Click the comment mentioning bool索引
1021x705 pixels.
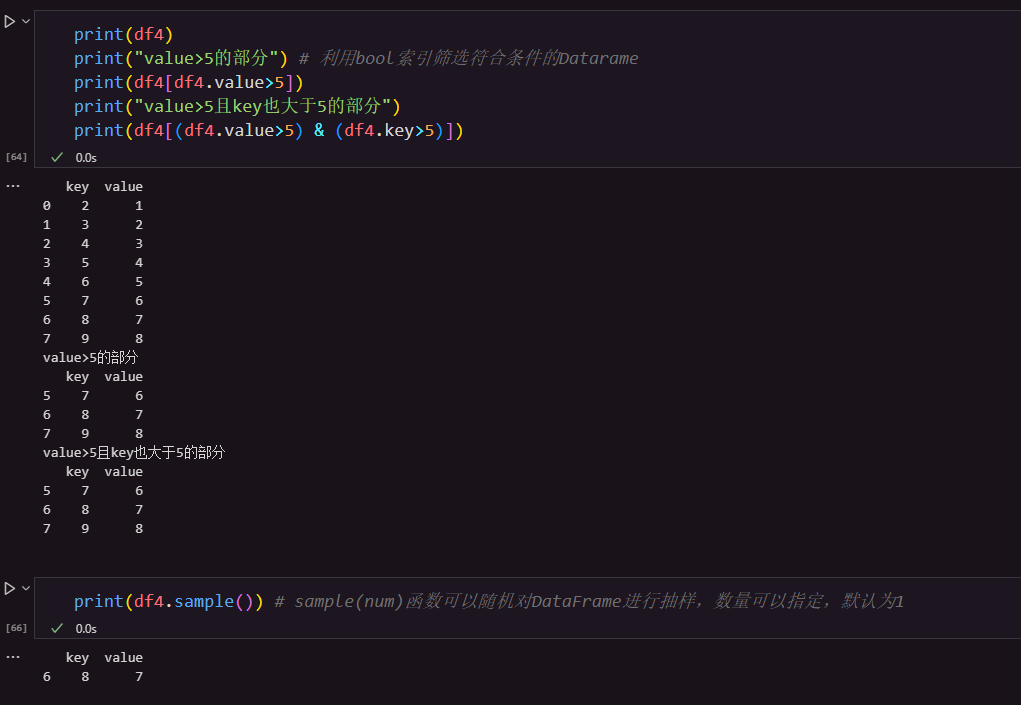[x=469, y=58]
